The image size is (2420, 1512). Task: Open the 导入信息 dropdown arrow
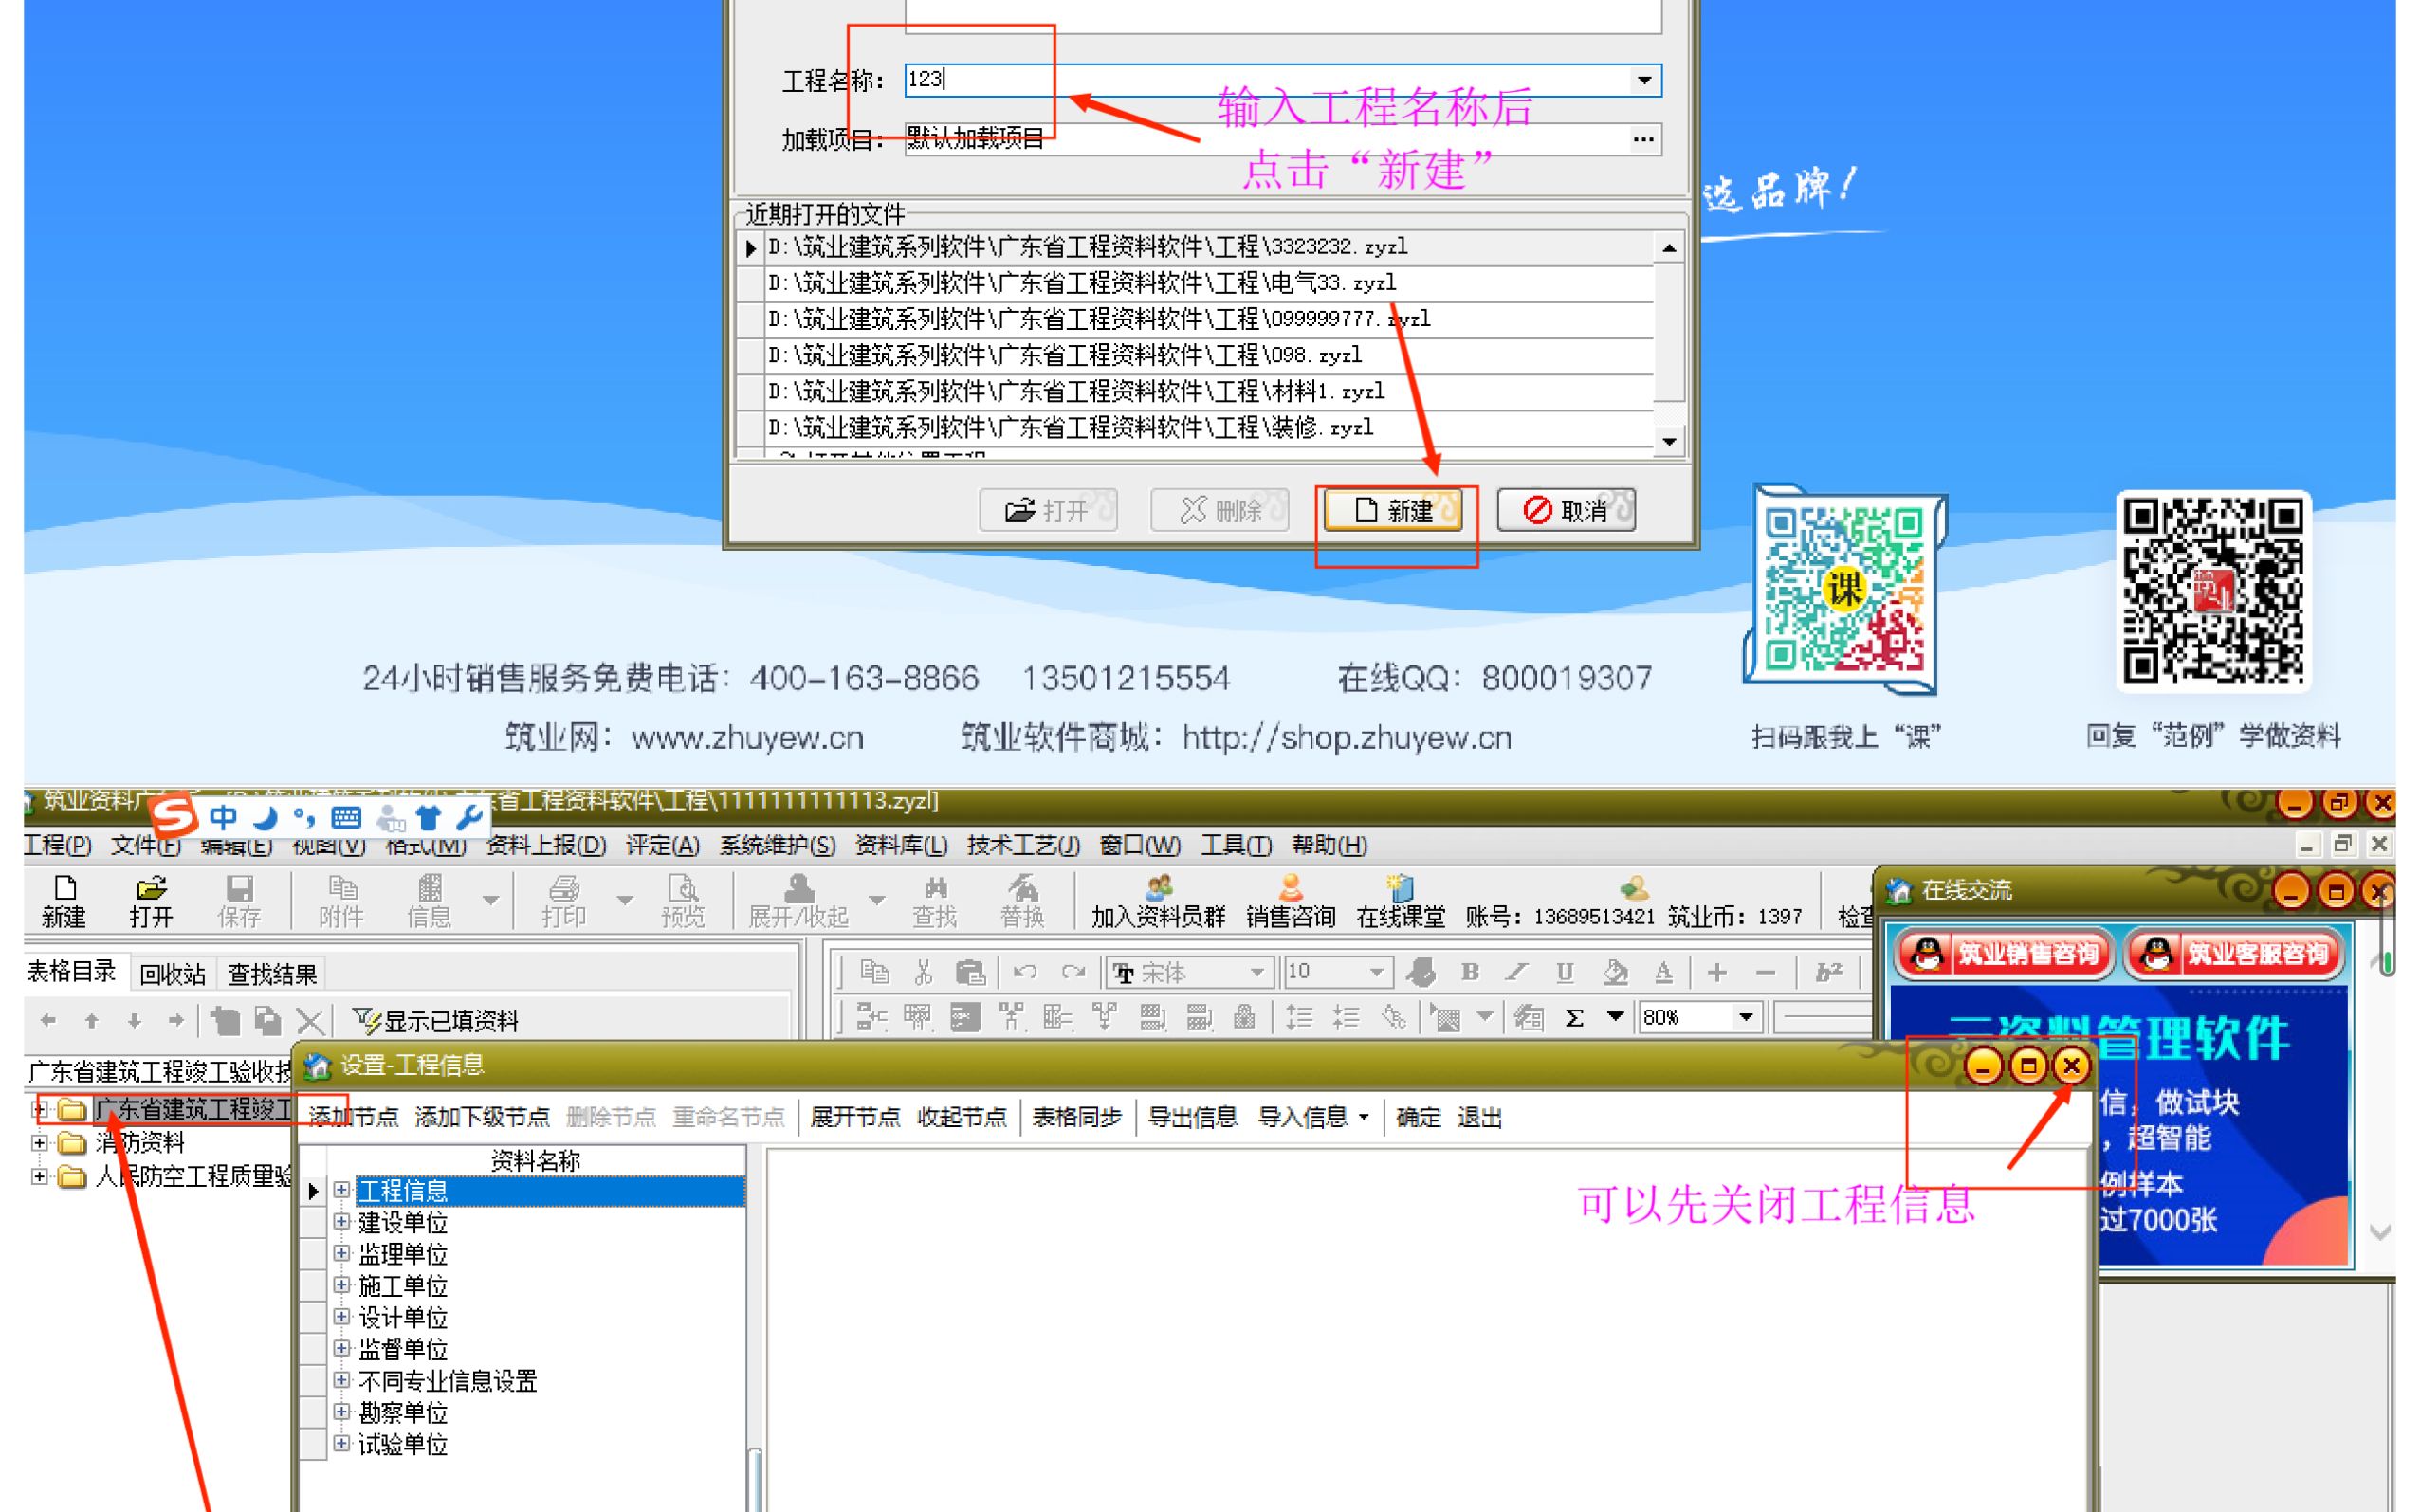1364,1117
